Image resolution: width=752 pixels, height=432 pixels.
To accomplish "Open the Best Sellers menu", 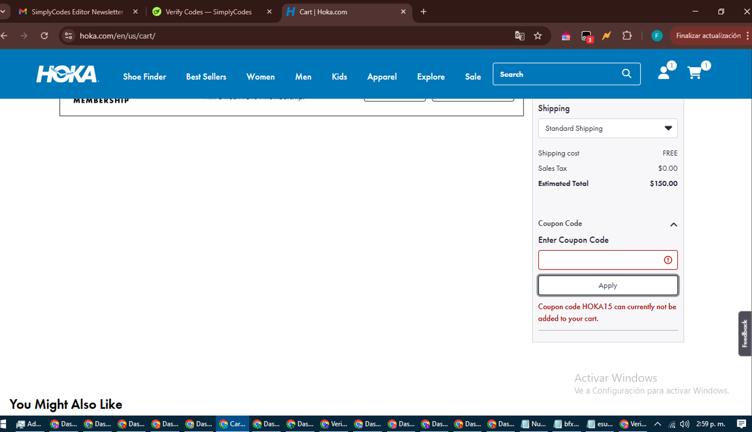I will pos(206,77).
